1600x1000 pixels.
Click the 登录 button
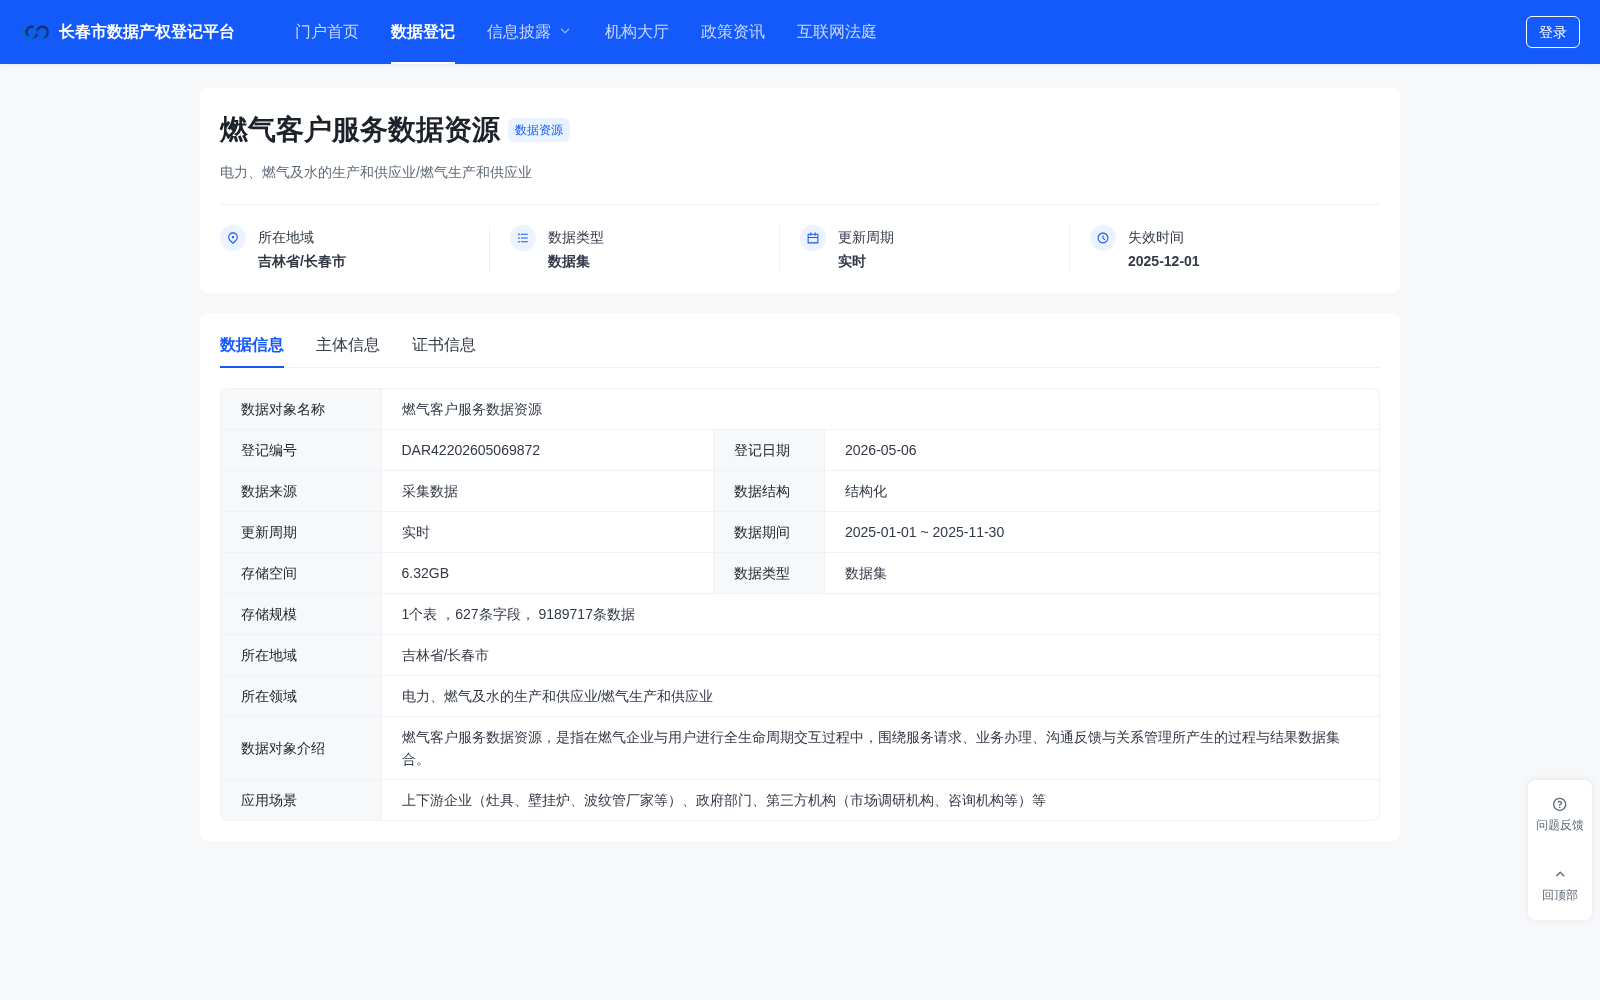pos(1553,32)
